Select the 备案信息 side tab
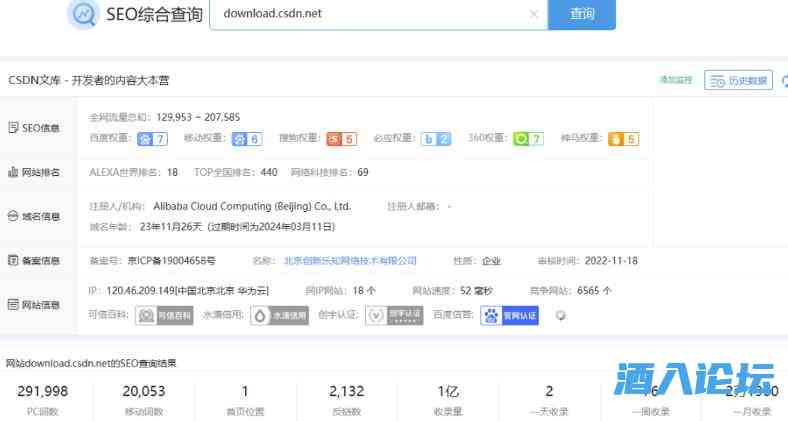This screenshot has width=788, height=421. pyautogui.click(x=34, y=261)
